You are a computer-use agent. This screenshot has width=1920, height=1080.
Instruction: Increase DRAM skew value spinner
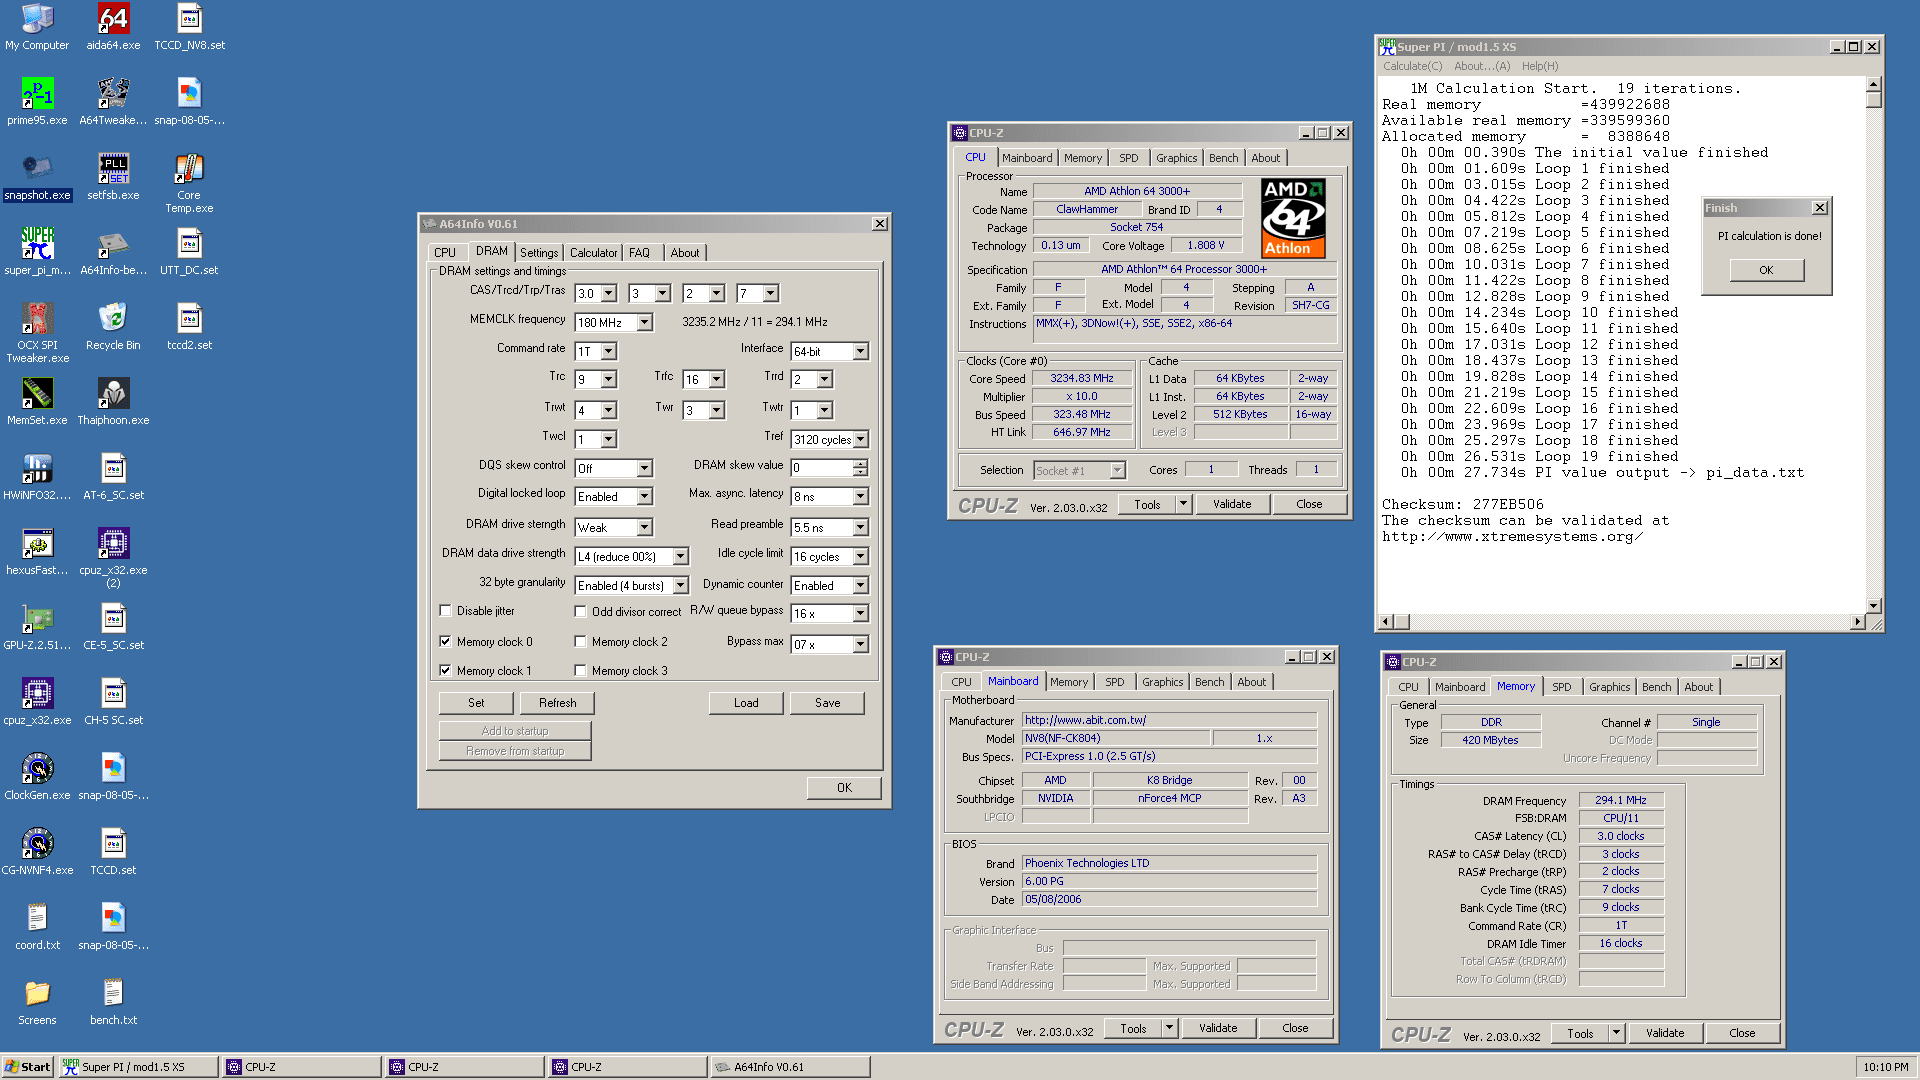coord(860,464)
